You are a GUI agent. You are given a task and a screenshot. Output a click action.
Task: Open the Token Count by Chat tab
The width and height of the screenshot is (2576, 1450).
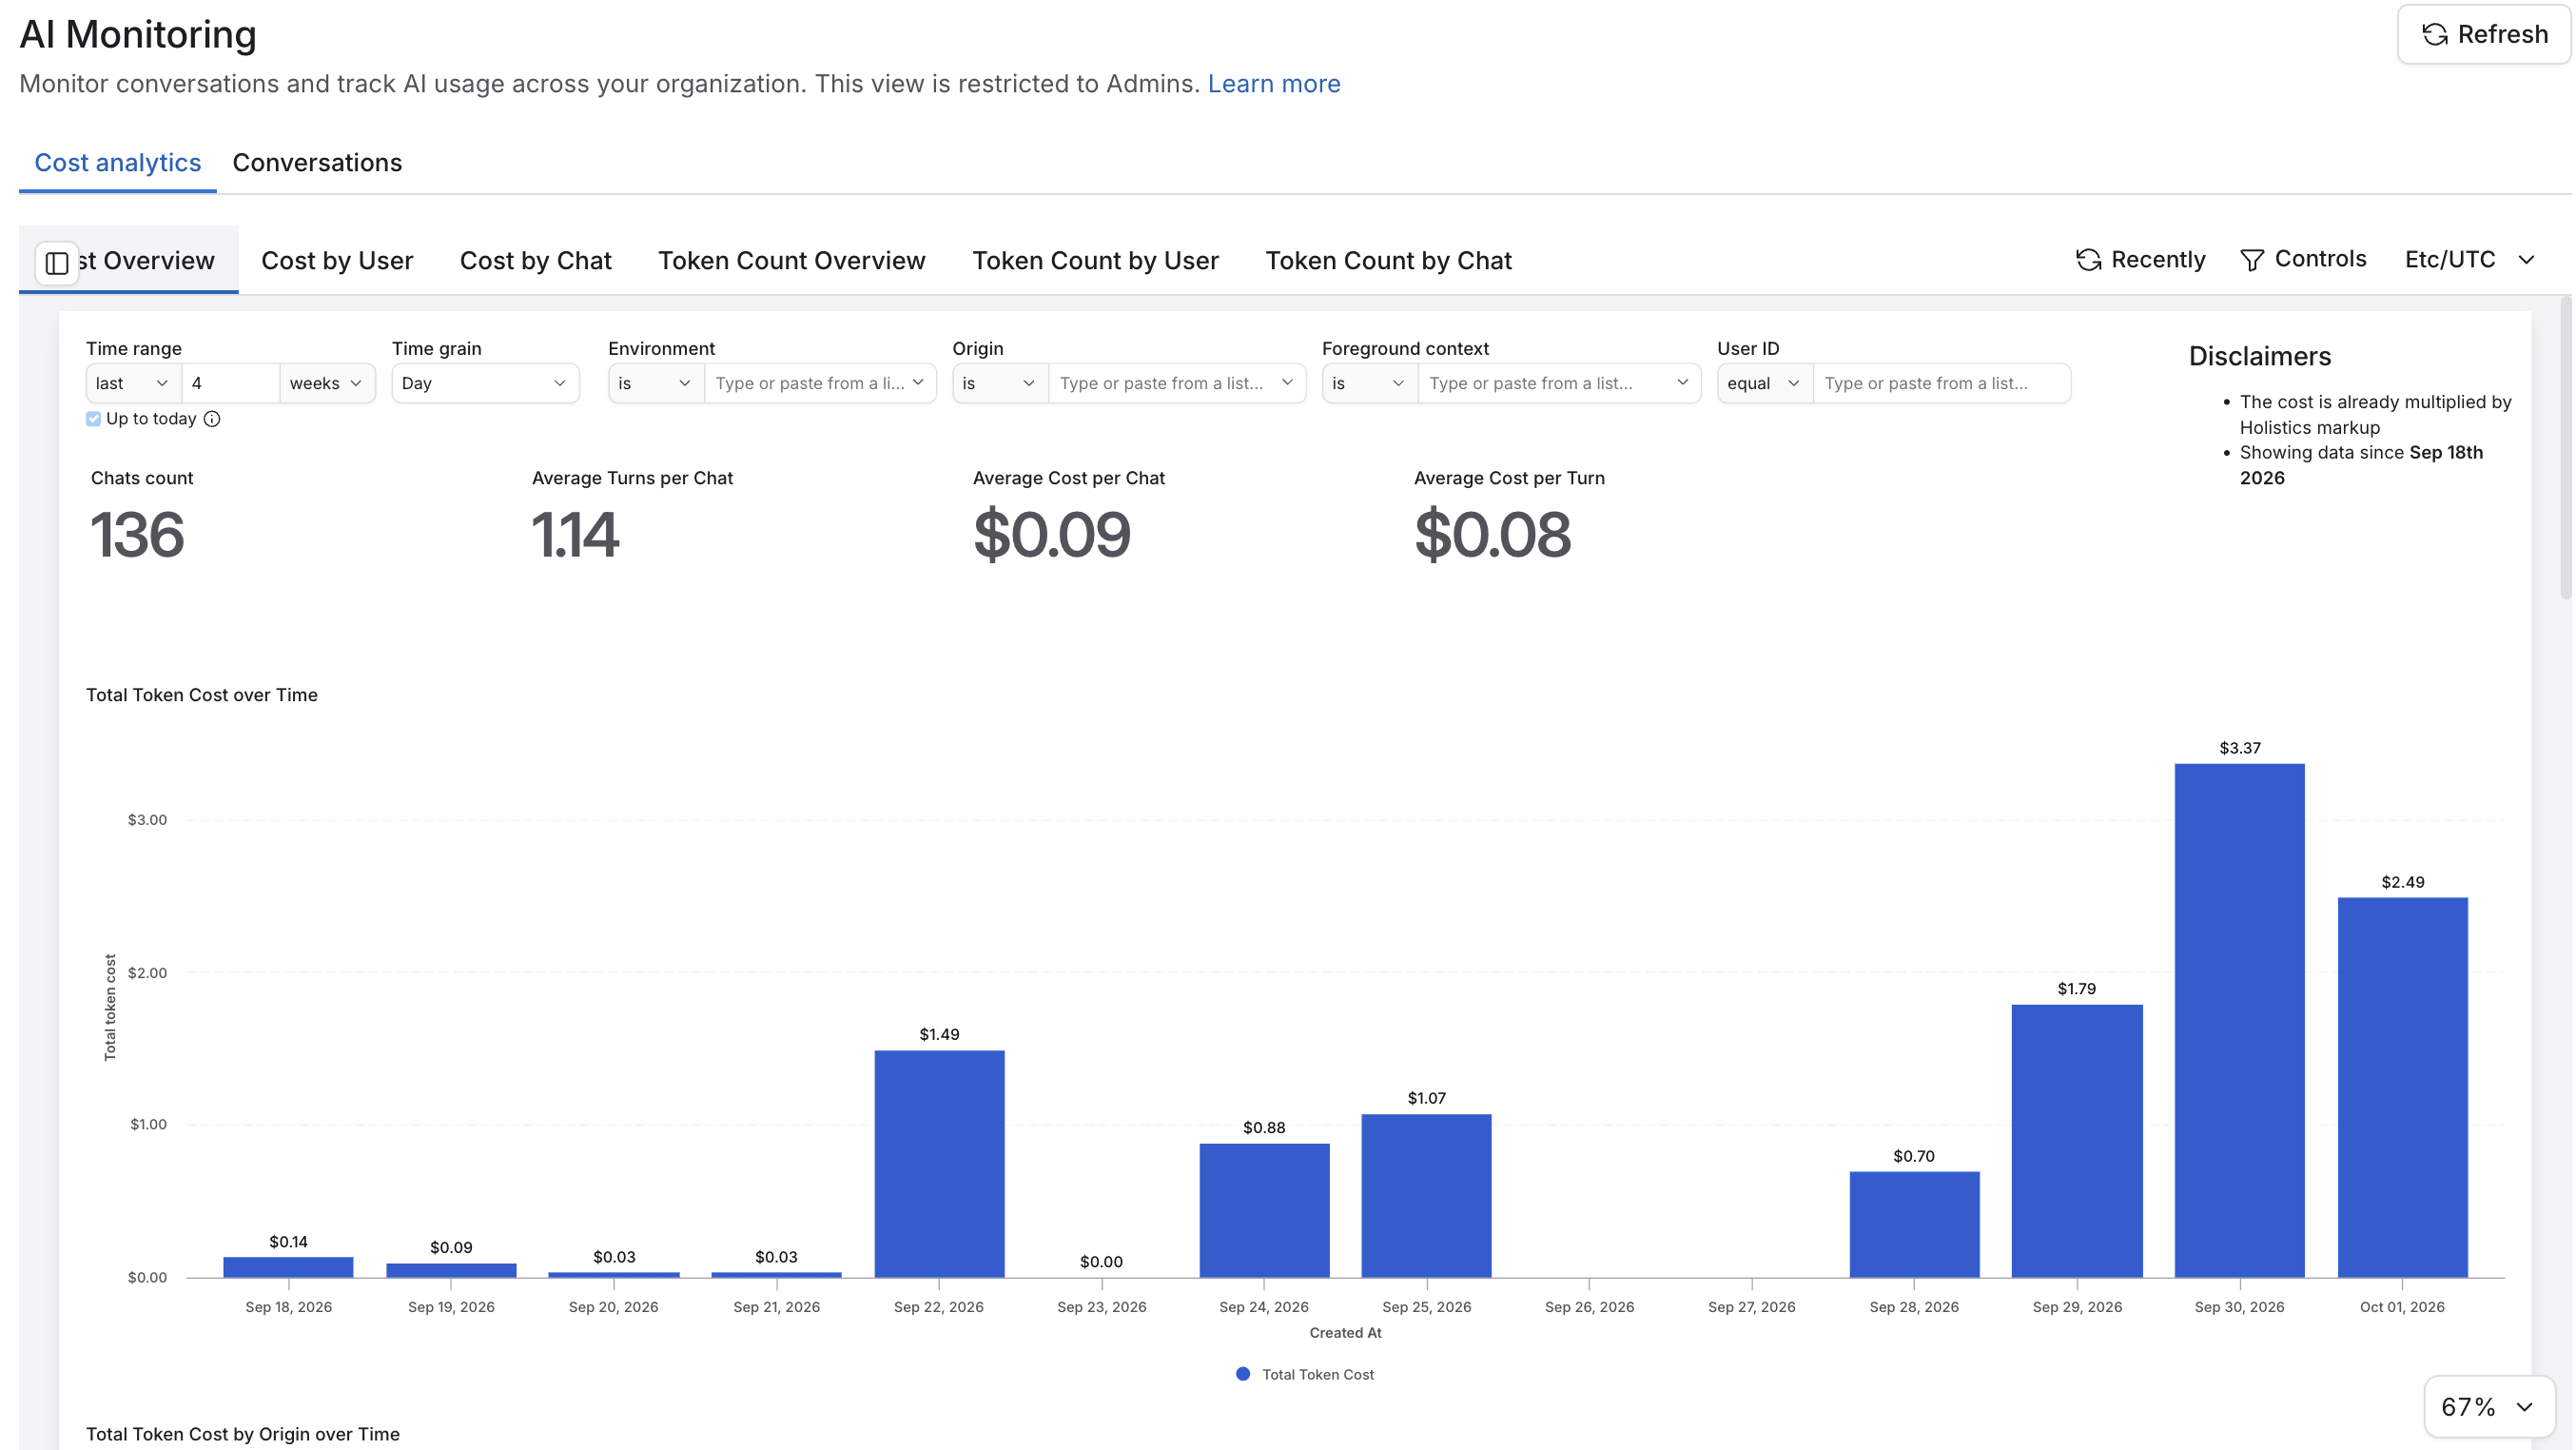(1388, 261)
